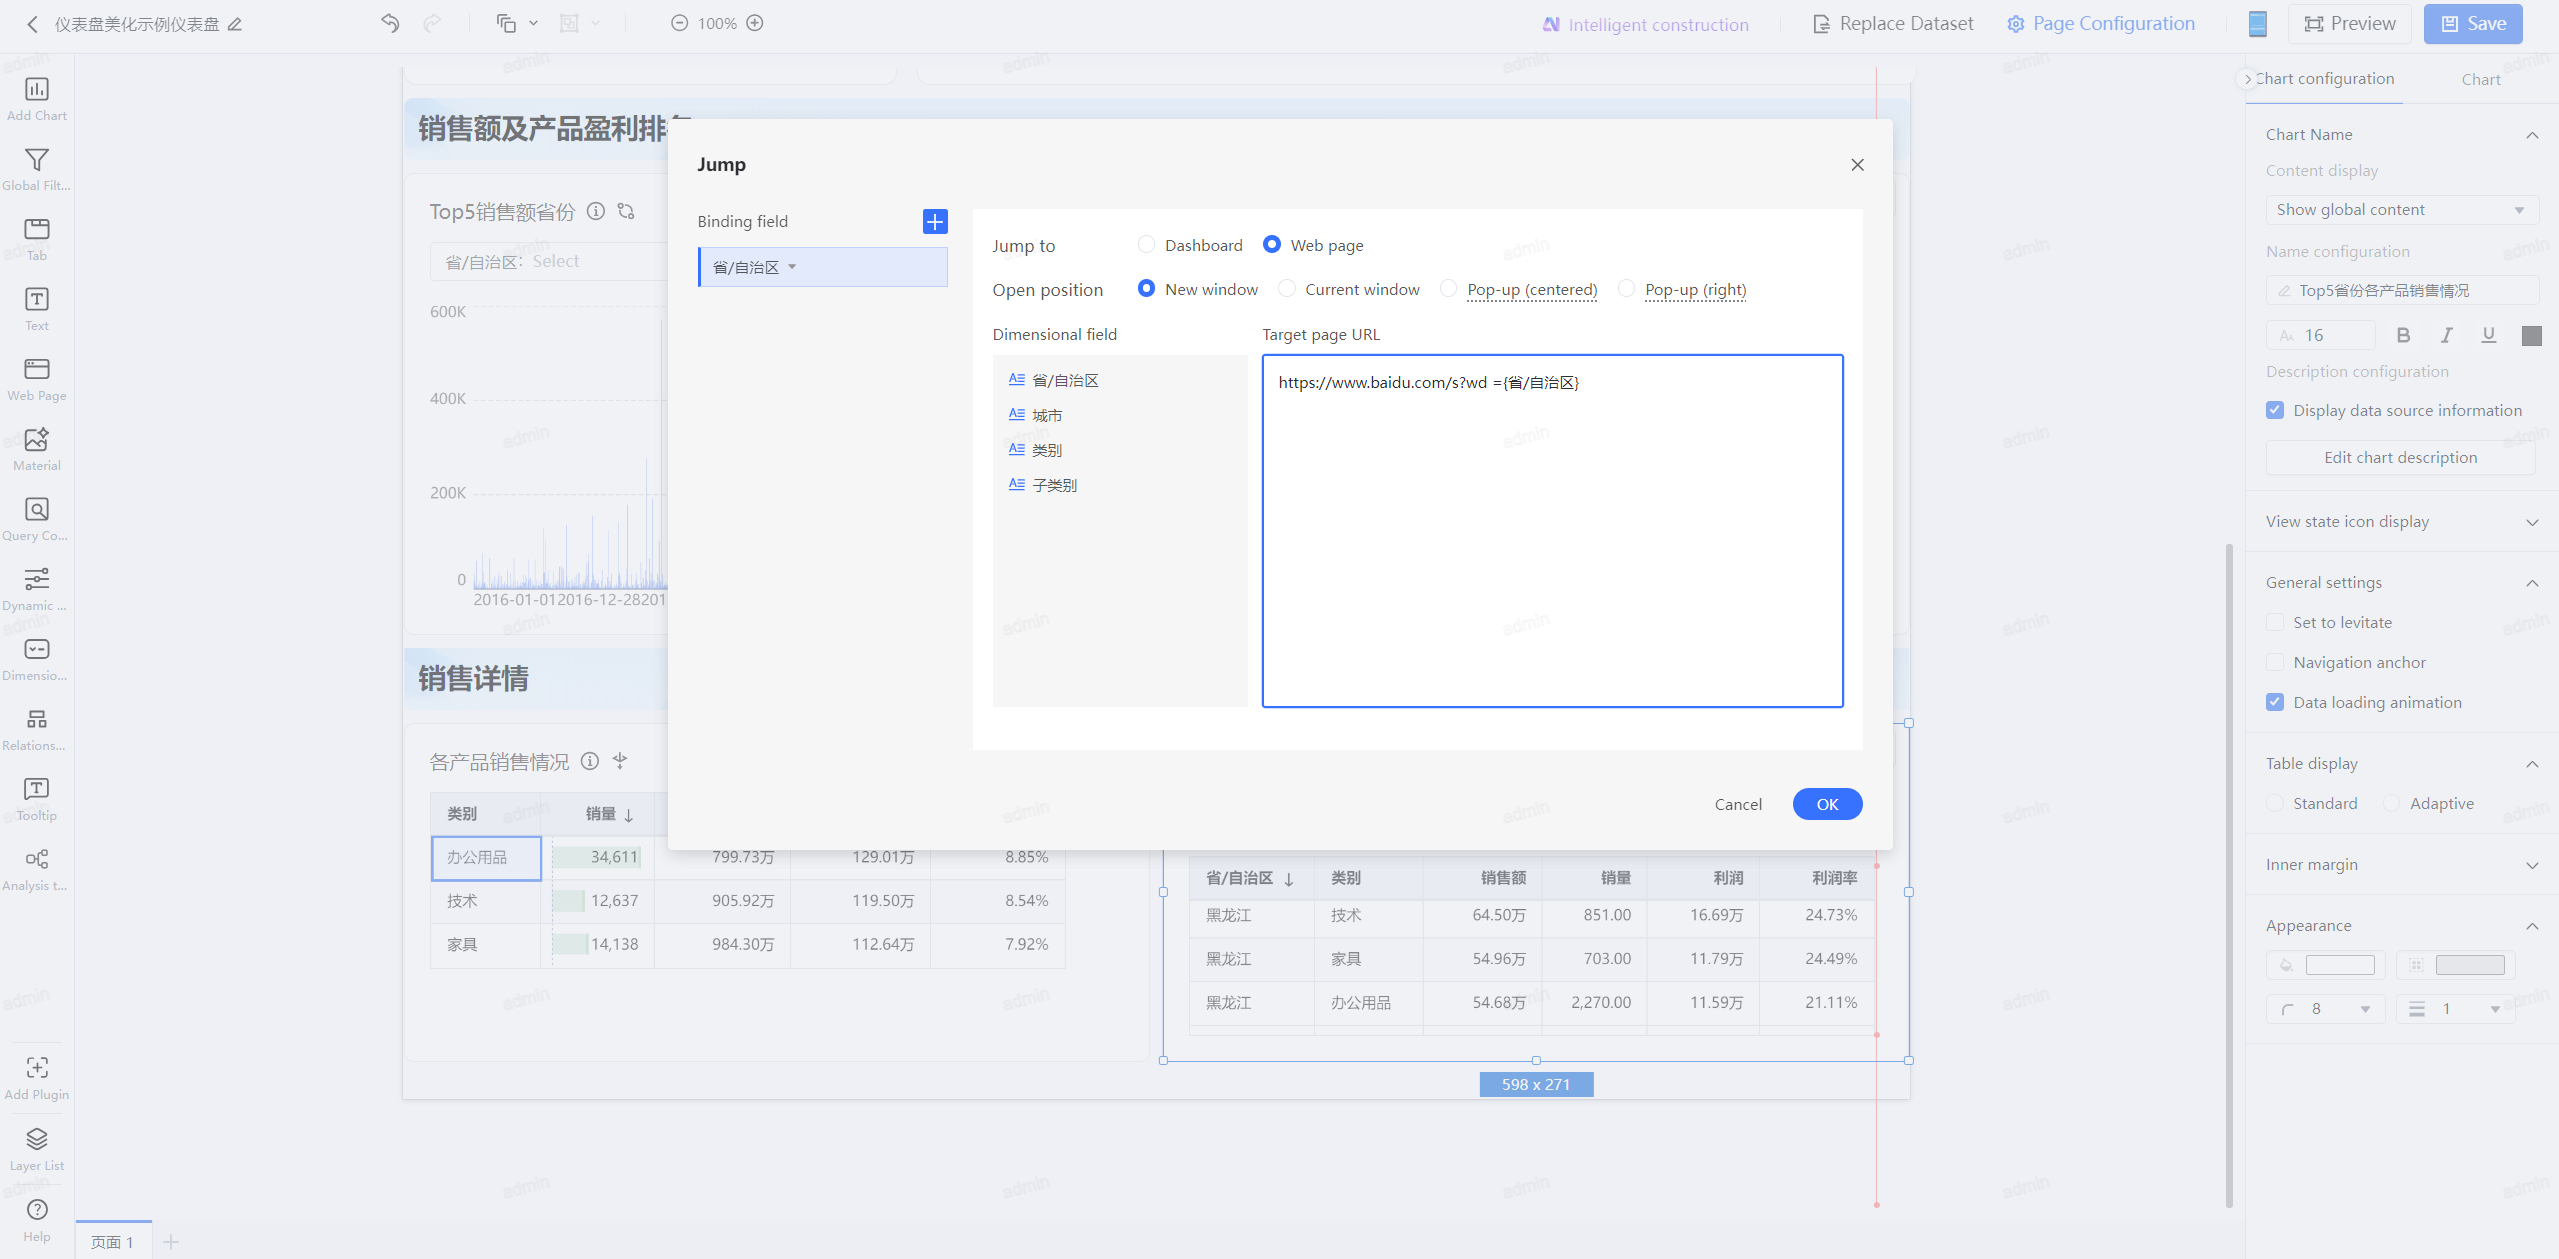The width and height of the screenshot is (2559, 1259).
Task: Enable Set to levitate checkbox
Action: coord(2275,622)
